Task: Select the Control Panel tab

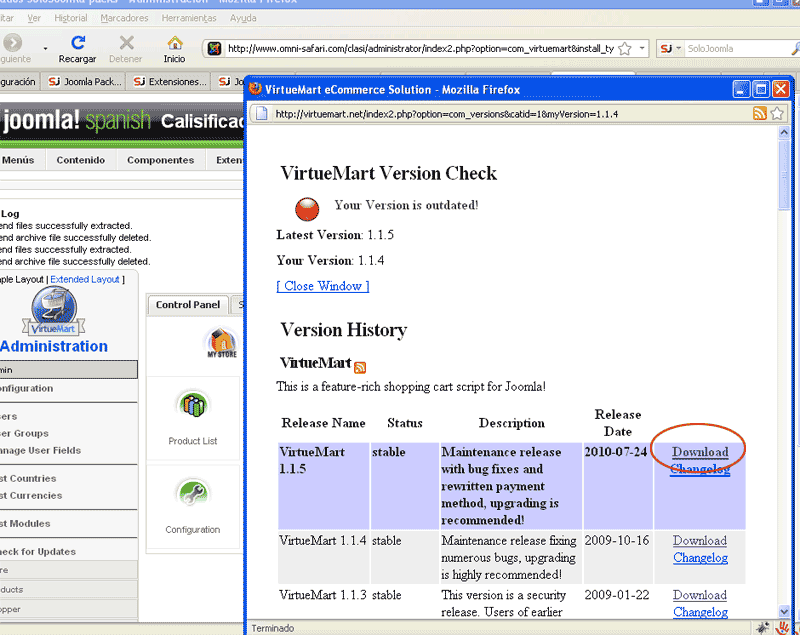Action: (188, 304)
